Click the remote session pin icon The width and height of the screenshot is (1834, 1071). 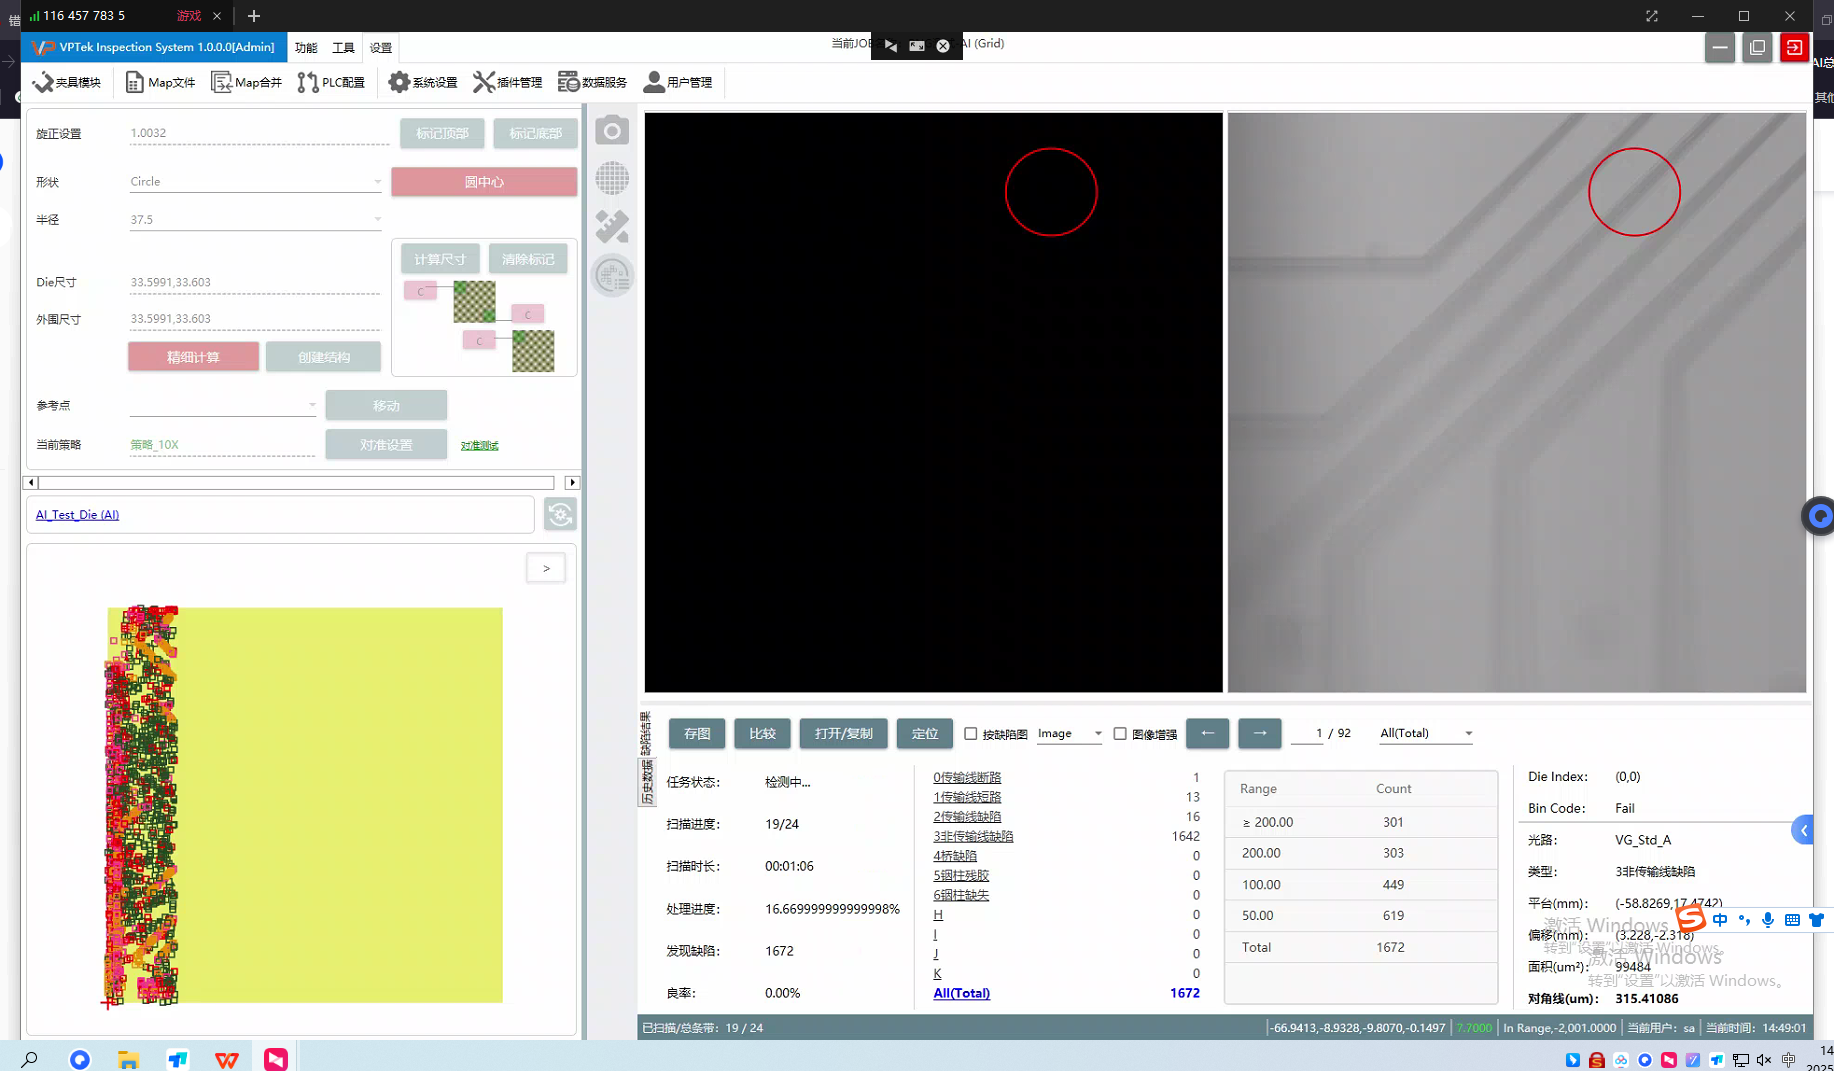point(891,45)
